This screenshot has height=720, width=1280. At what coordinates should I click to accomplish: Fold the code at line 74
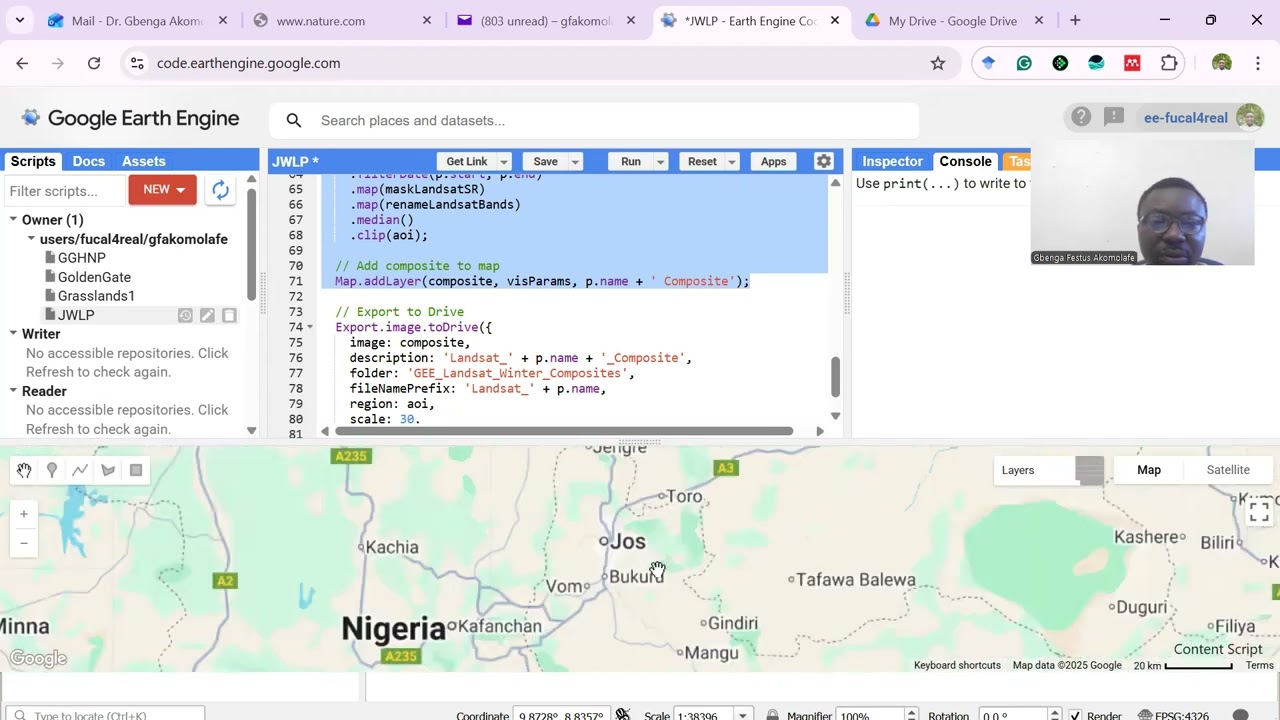pos(310,328)
